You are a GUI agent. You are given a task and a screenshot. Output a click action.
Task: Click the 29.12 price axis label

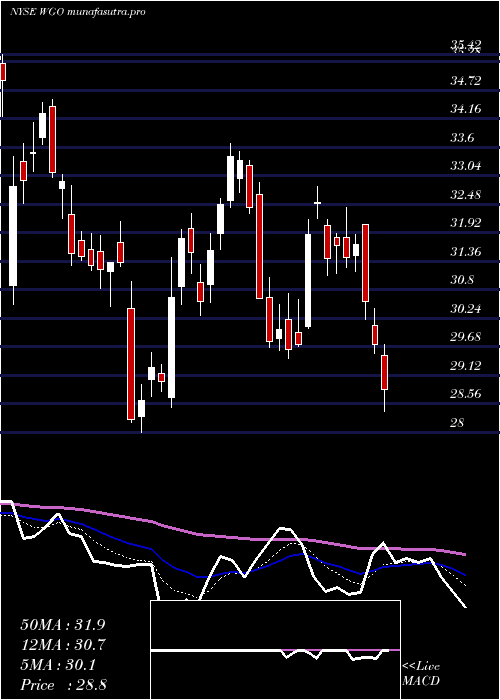[466, 367]
